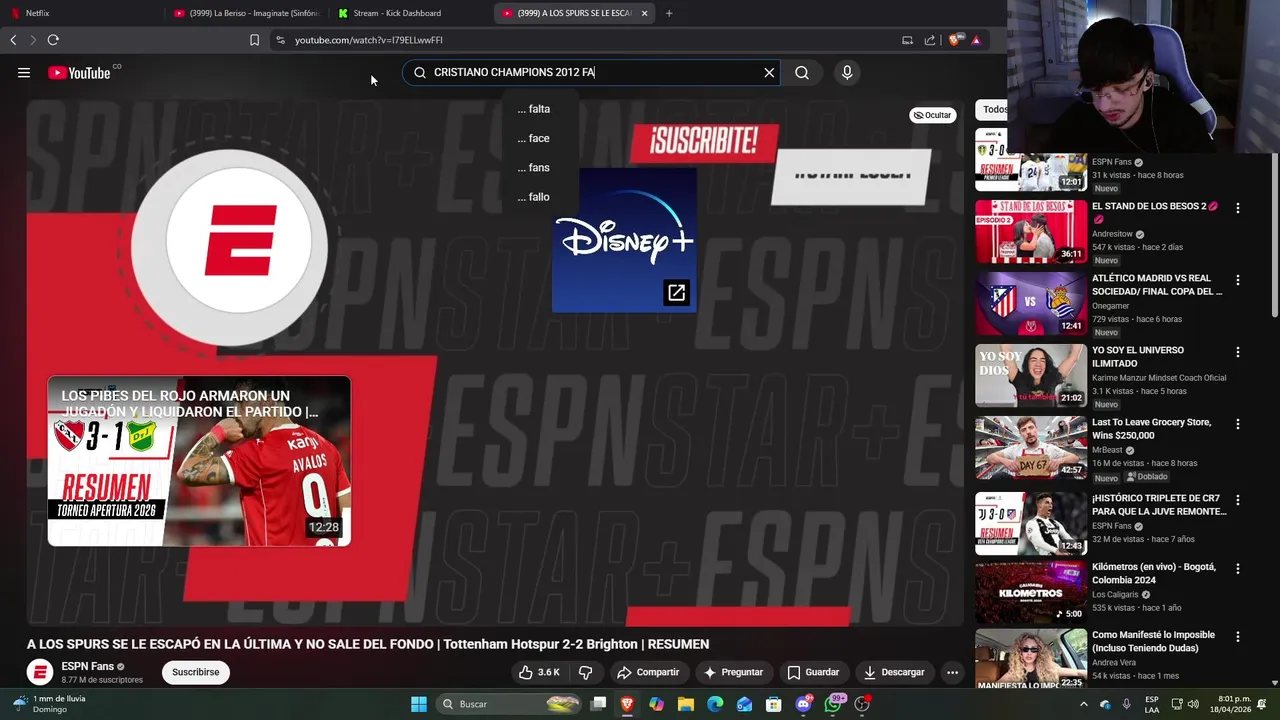
Task: Open options for Last To Leave Grocery Store
Action: pyautogui.click(x=1238, y=424)
